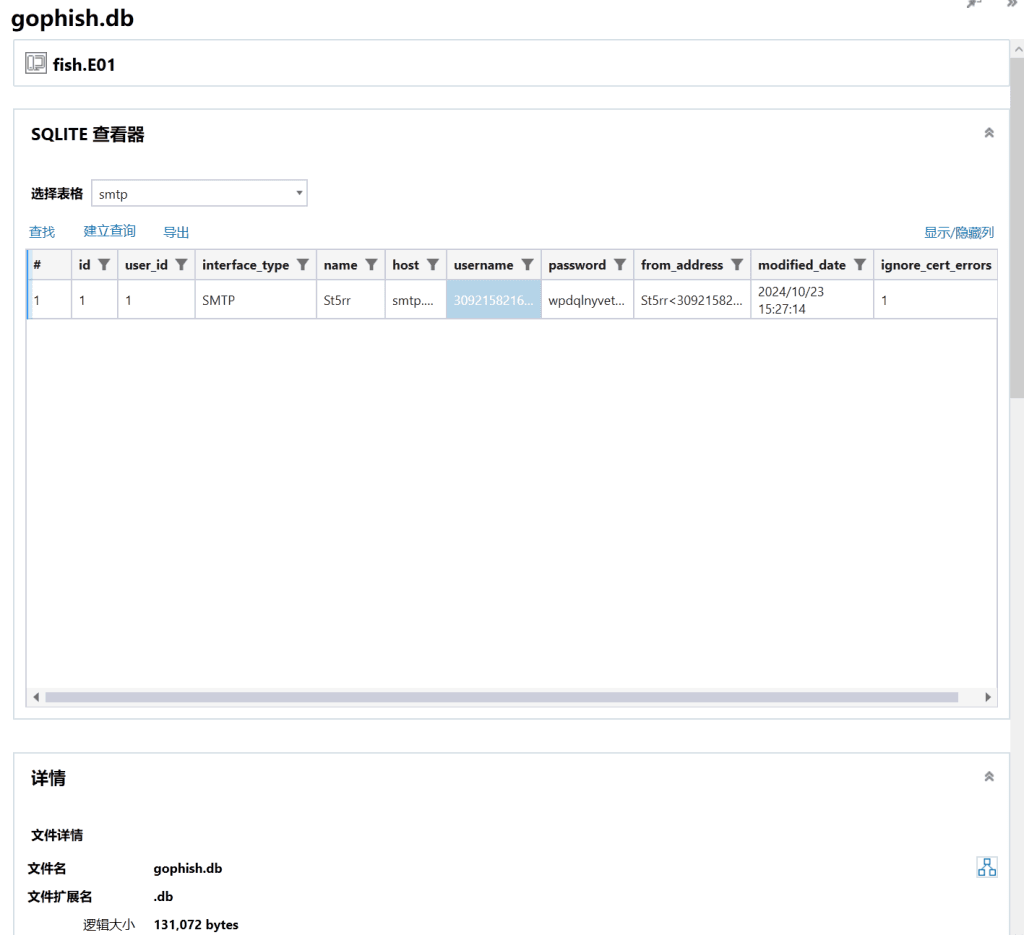Open the modified_date filter icon
The width and height of the screenshot is (1024, 935).
tap(859, 265)
